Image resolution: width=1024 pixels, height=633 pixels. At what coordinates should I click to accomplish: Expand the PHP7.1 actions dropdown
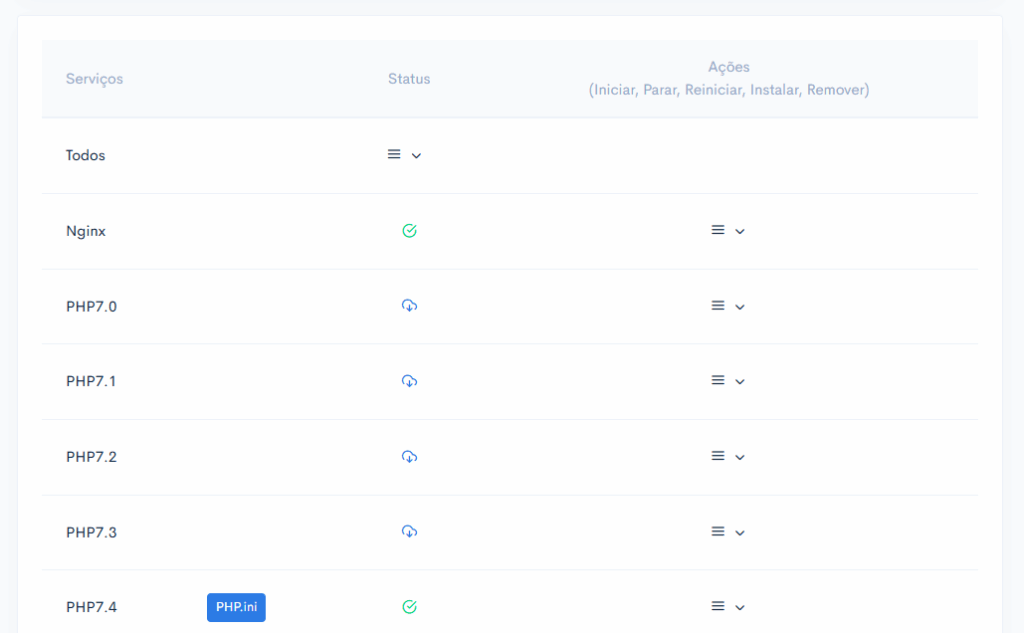click(x=728, y=381)
